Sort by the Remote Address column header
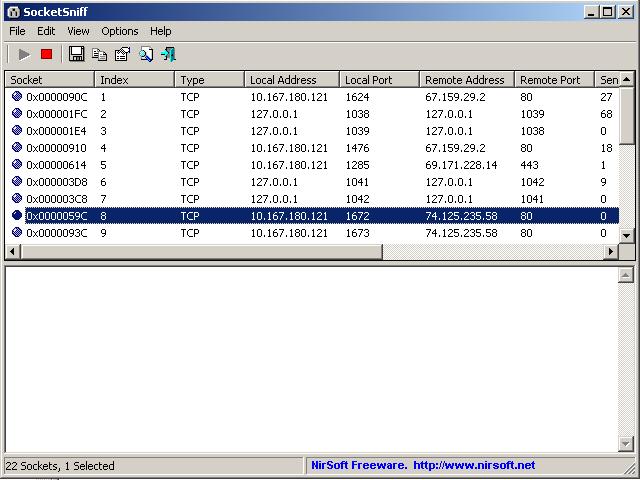 pyautogui.click(x=467, y=80)
